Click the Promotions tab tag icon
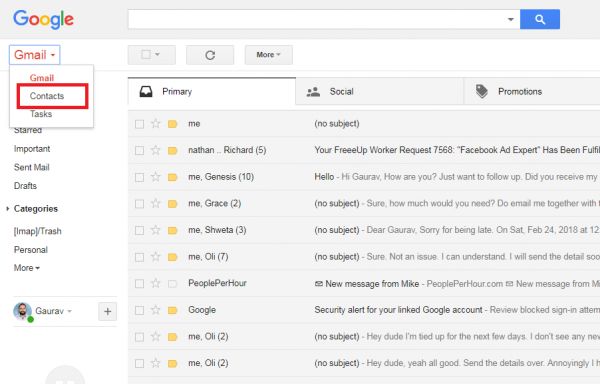The image size is (600, 384). [x=482, y=91]
